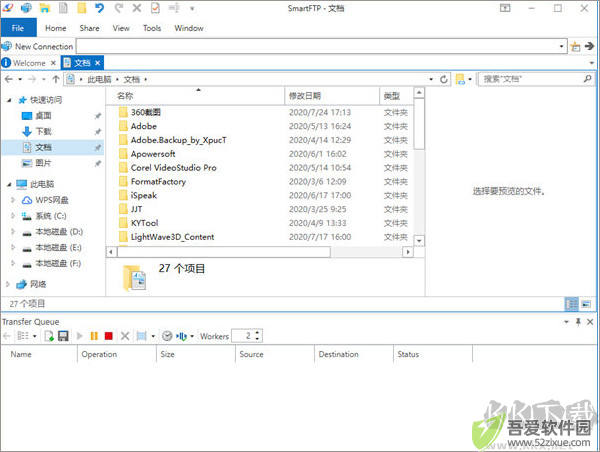600x452 pixels.
Task: Click the delete X icon in title toolbar
Action: click(137, 8)
